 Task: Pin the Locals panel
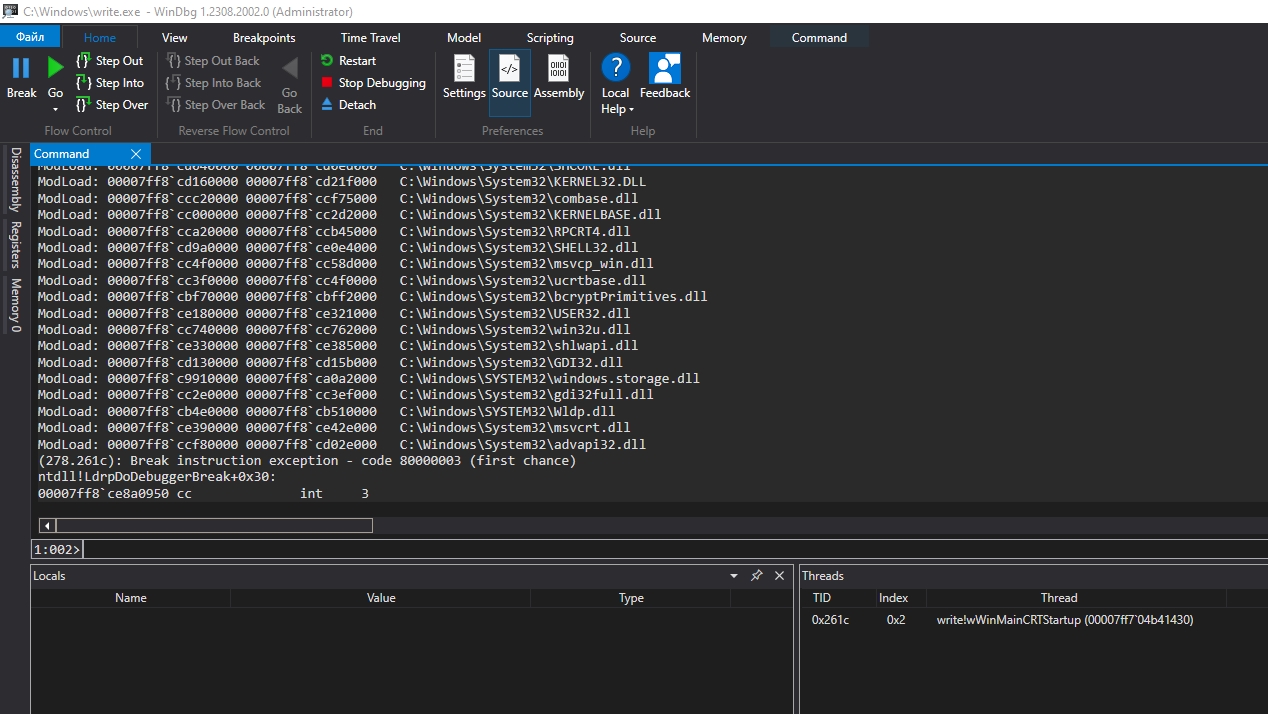[757, 576]
